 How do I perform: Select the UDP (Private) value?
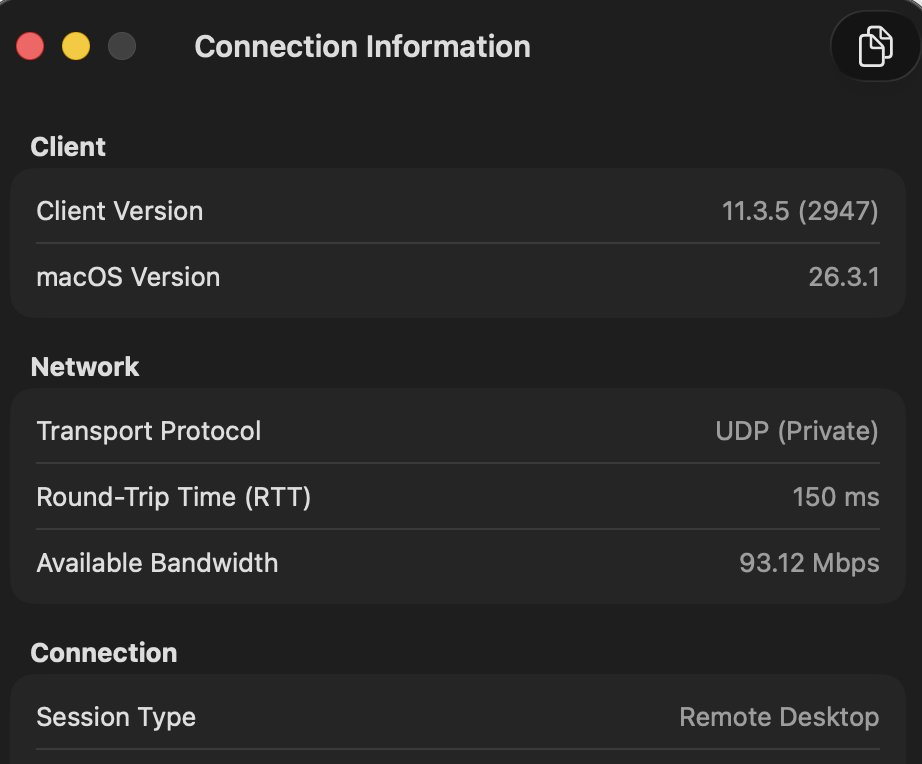[797, 431]
